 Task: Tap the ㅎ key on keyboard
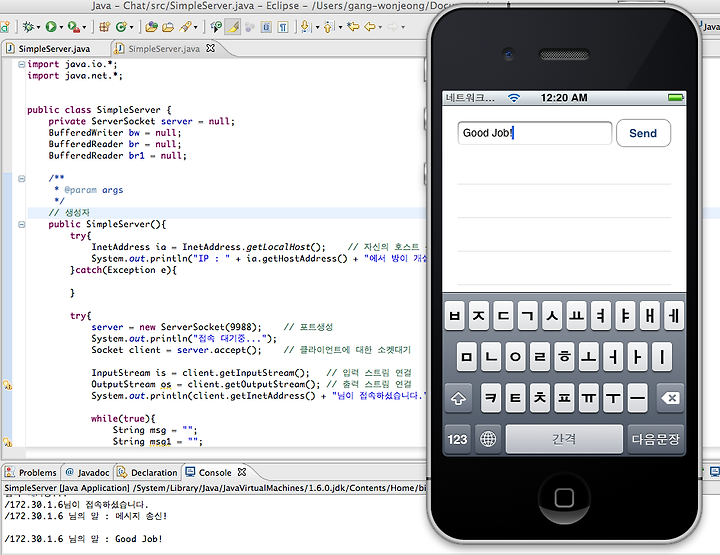tap(564, 357)
